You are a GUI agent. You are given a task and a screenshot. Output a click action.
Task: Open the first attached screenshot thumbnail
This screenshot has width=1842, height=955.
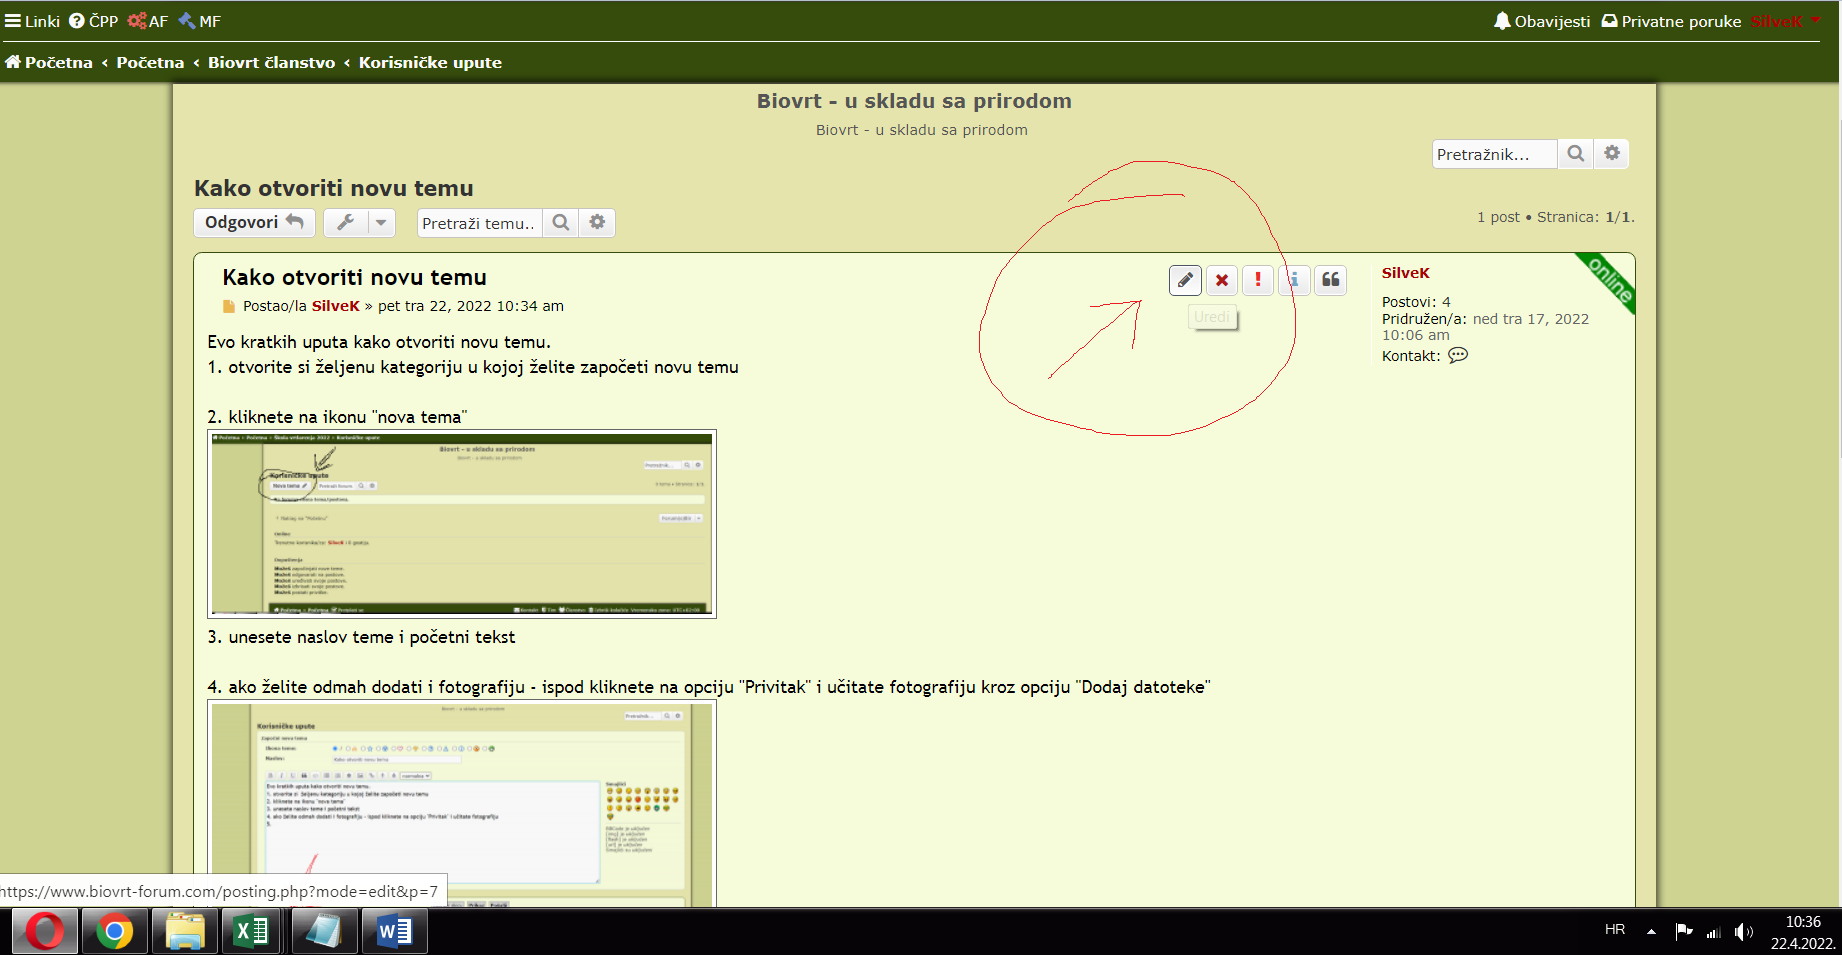(x=462, y=523)
